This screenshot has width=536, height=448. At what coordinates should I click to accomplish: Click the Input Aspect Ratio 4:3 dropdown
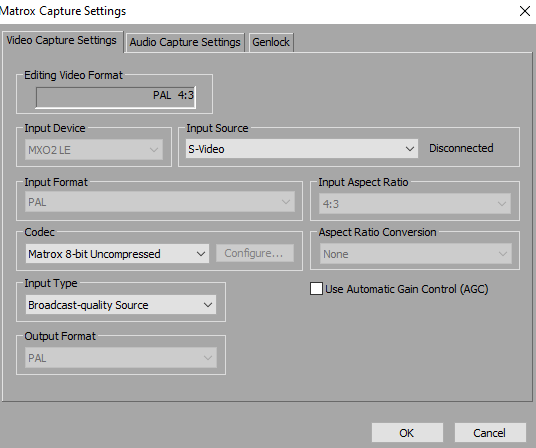[x=415, y=204]
